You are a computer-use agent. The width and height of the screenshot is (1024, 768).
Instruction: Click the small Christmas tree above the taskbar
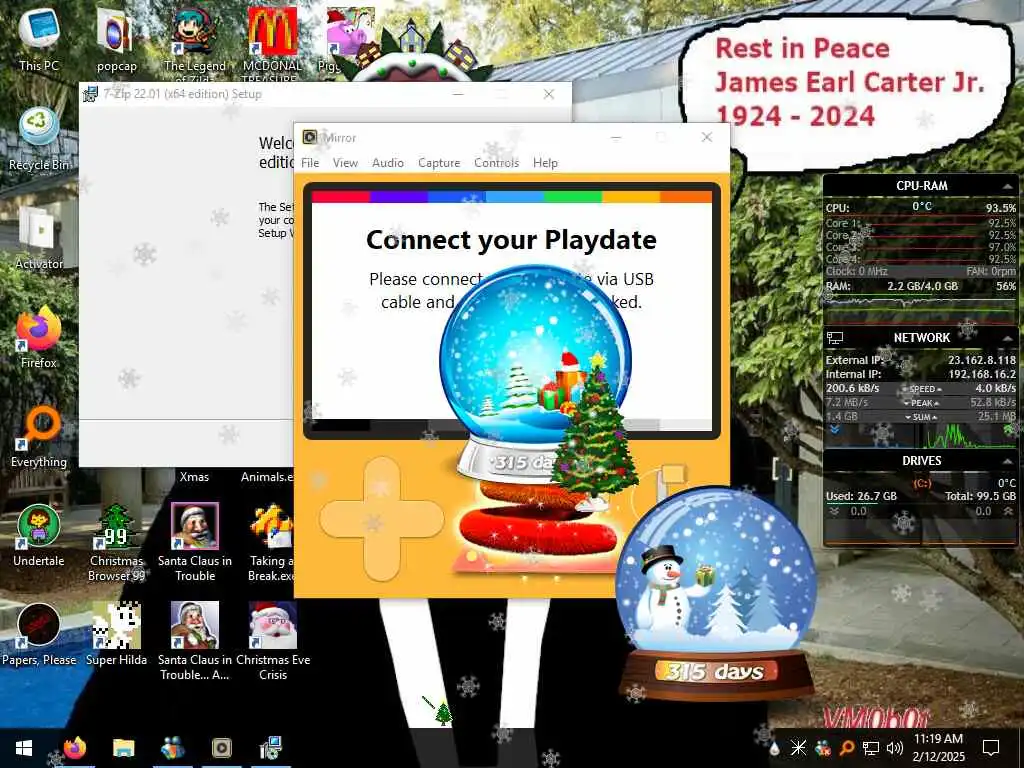(443, 714)
